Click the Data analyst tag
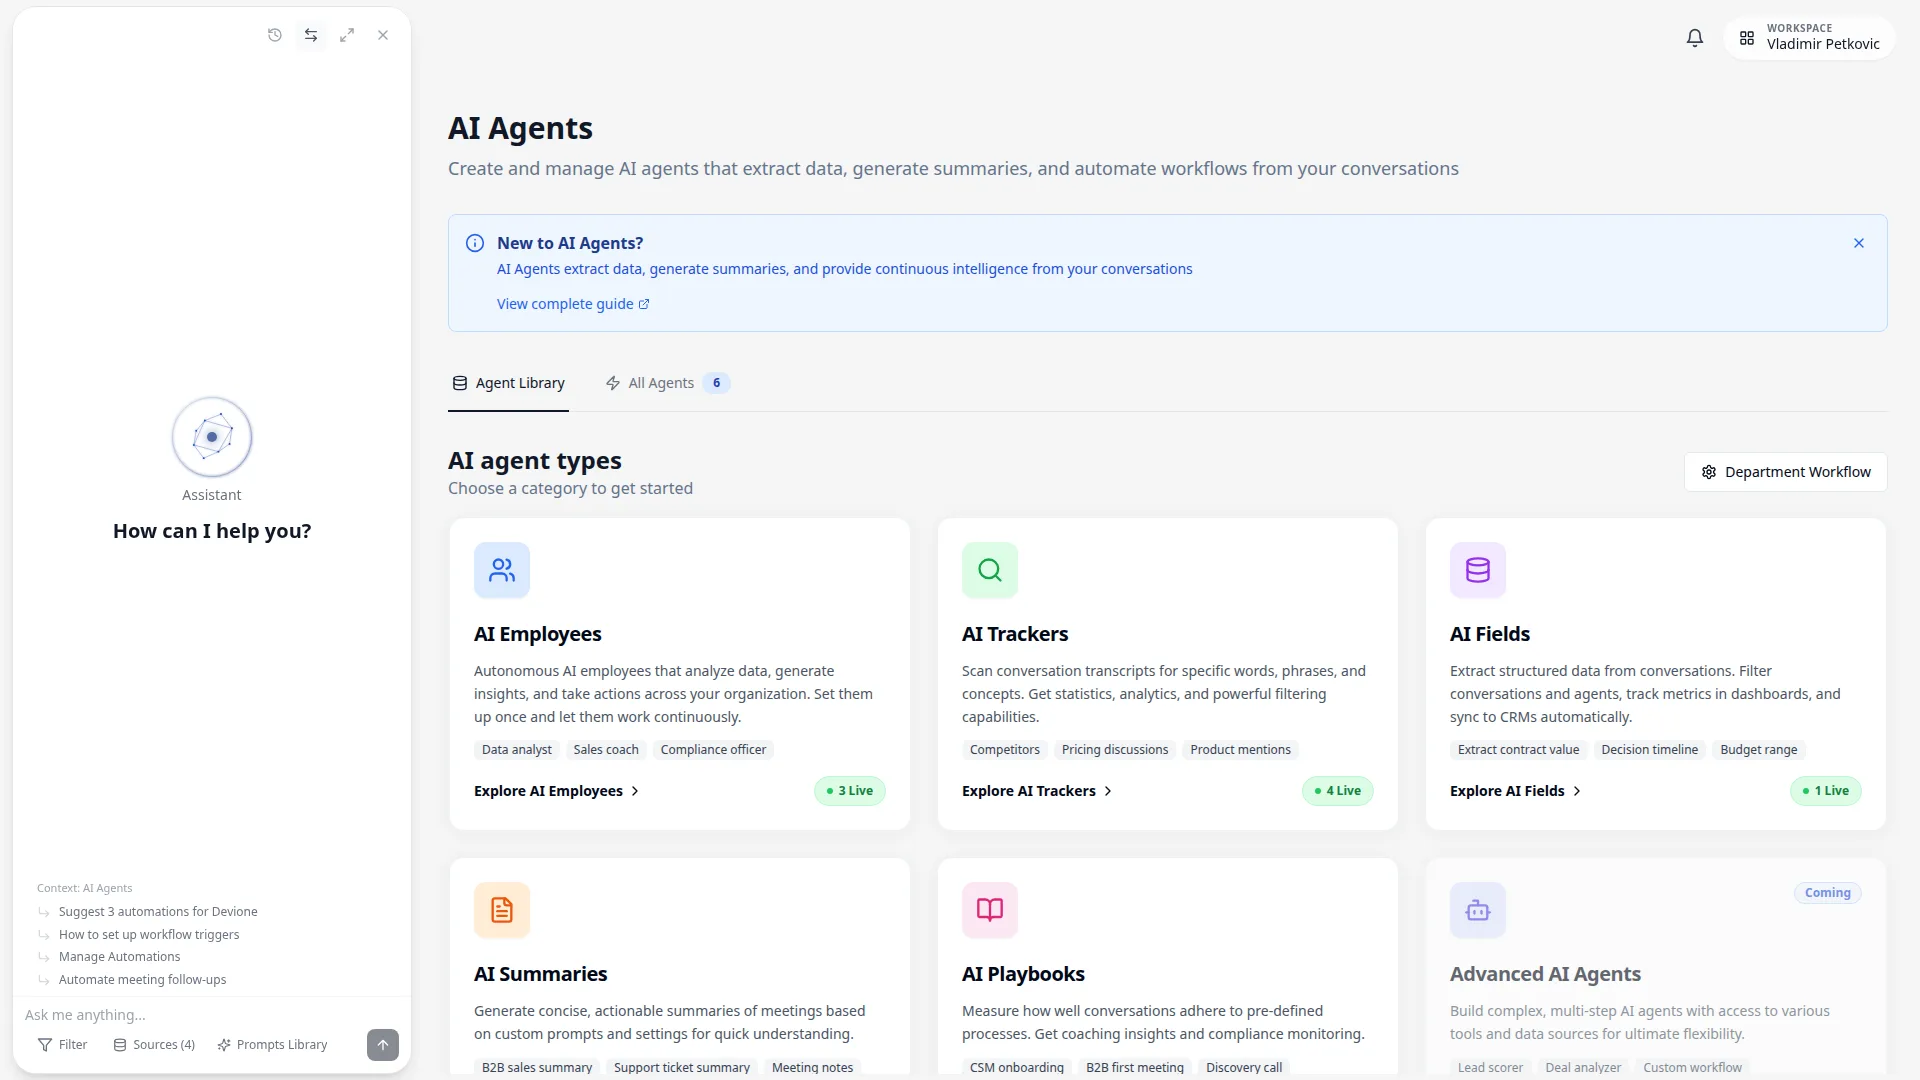The width and height of the screenshot is (1920, 1080). [517, 750]
